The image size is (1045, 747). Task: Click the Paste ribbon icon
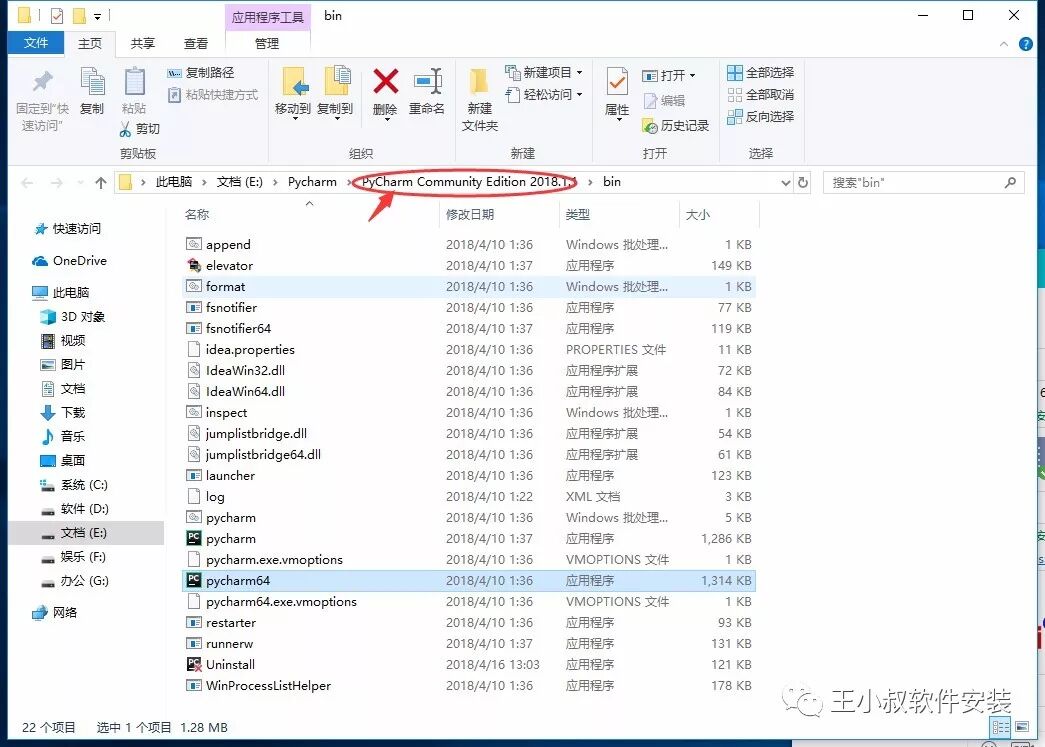pyautogui.click(x=134, y=82)
